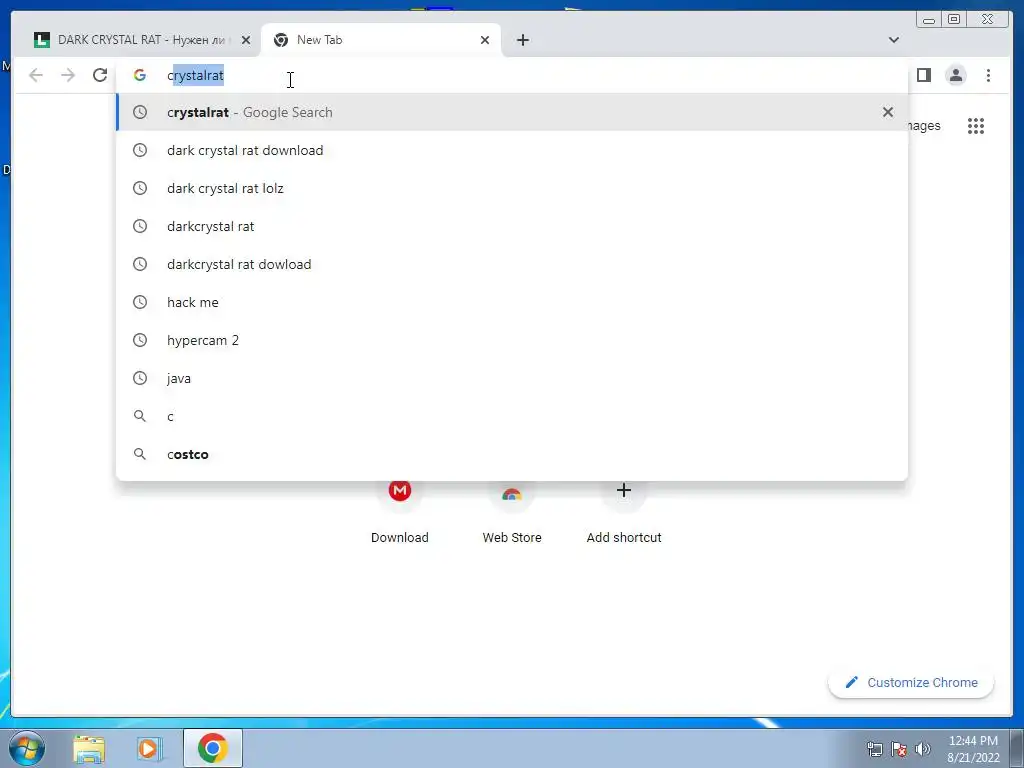Click clock icon beside hypercam 2
This screenshot has width=1024, height=768.
tap(140, 340)
